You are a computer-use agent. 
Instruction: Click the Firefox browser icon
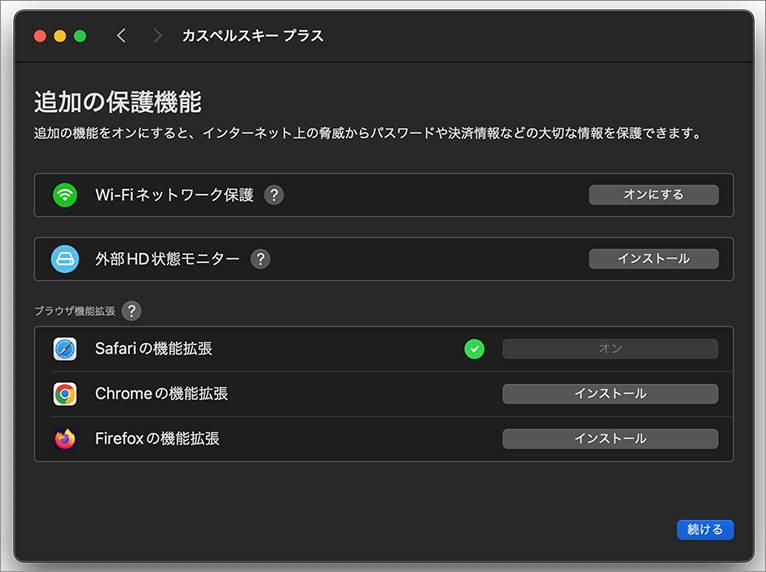point(65,439)
